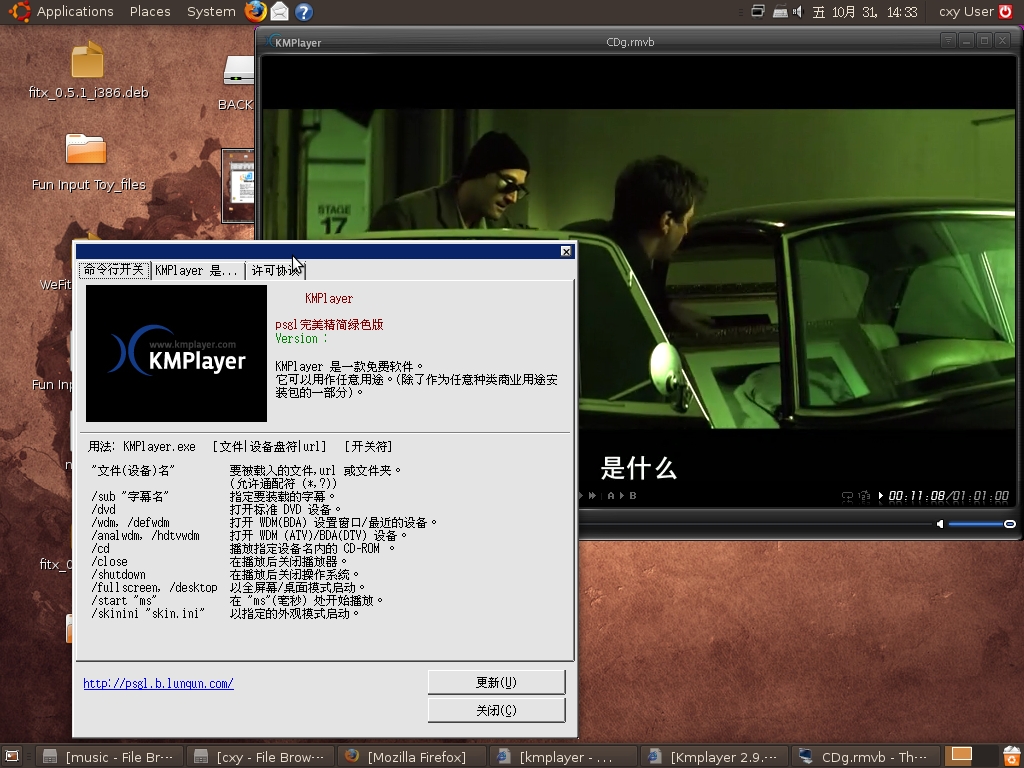Switch to Mozilla Firefox taskbar window

click(x=411, y=757)
